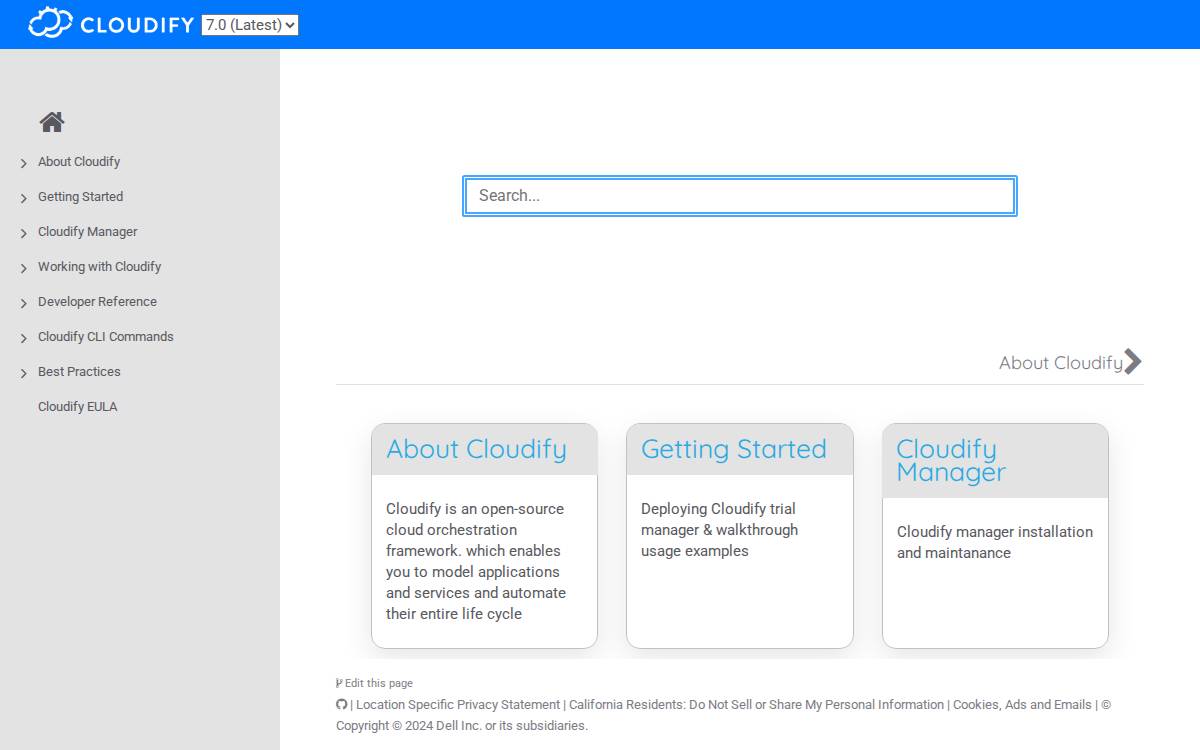Image resolution: width=1200 pixels, height=750 pixels.
Task: Expand the Cloudify CLI Commands chevron
Action: (x=24, y=338)
